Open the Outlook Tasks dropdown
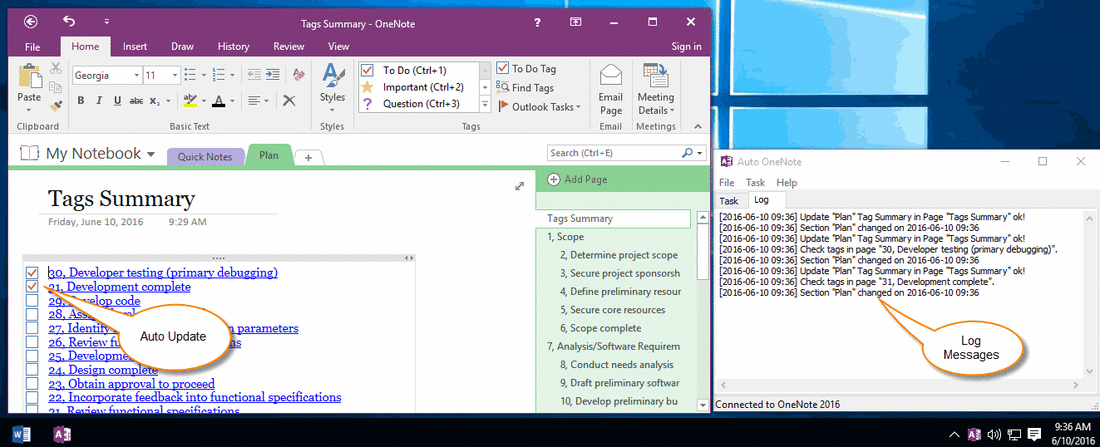 pyautogui.click(x=538, y=107)
